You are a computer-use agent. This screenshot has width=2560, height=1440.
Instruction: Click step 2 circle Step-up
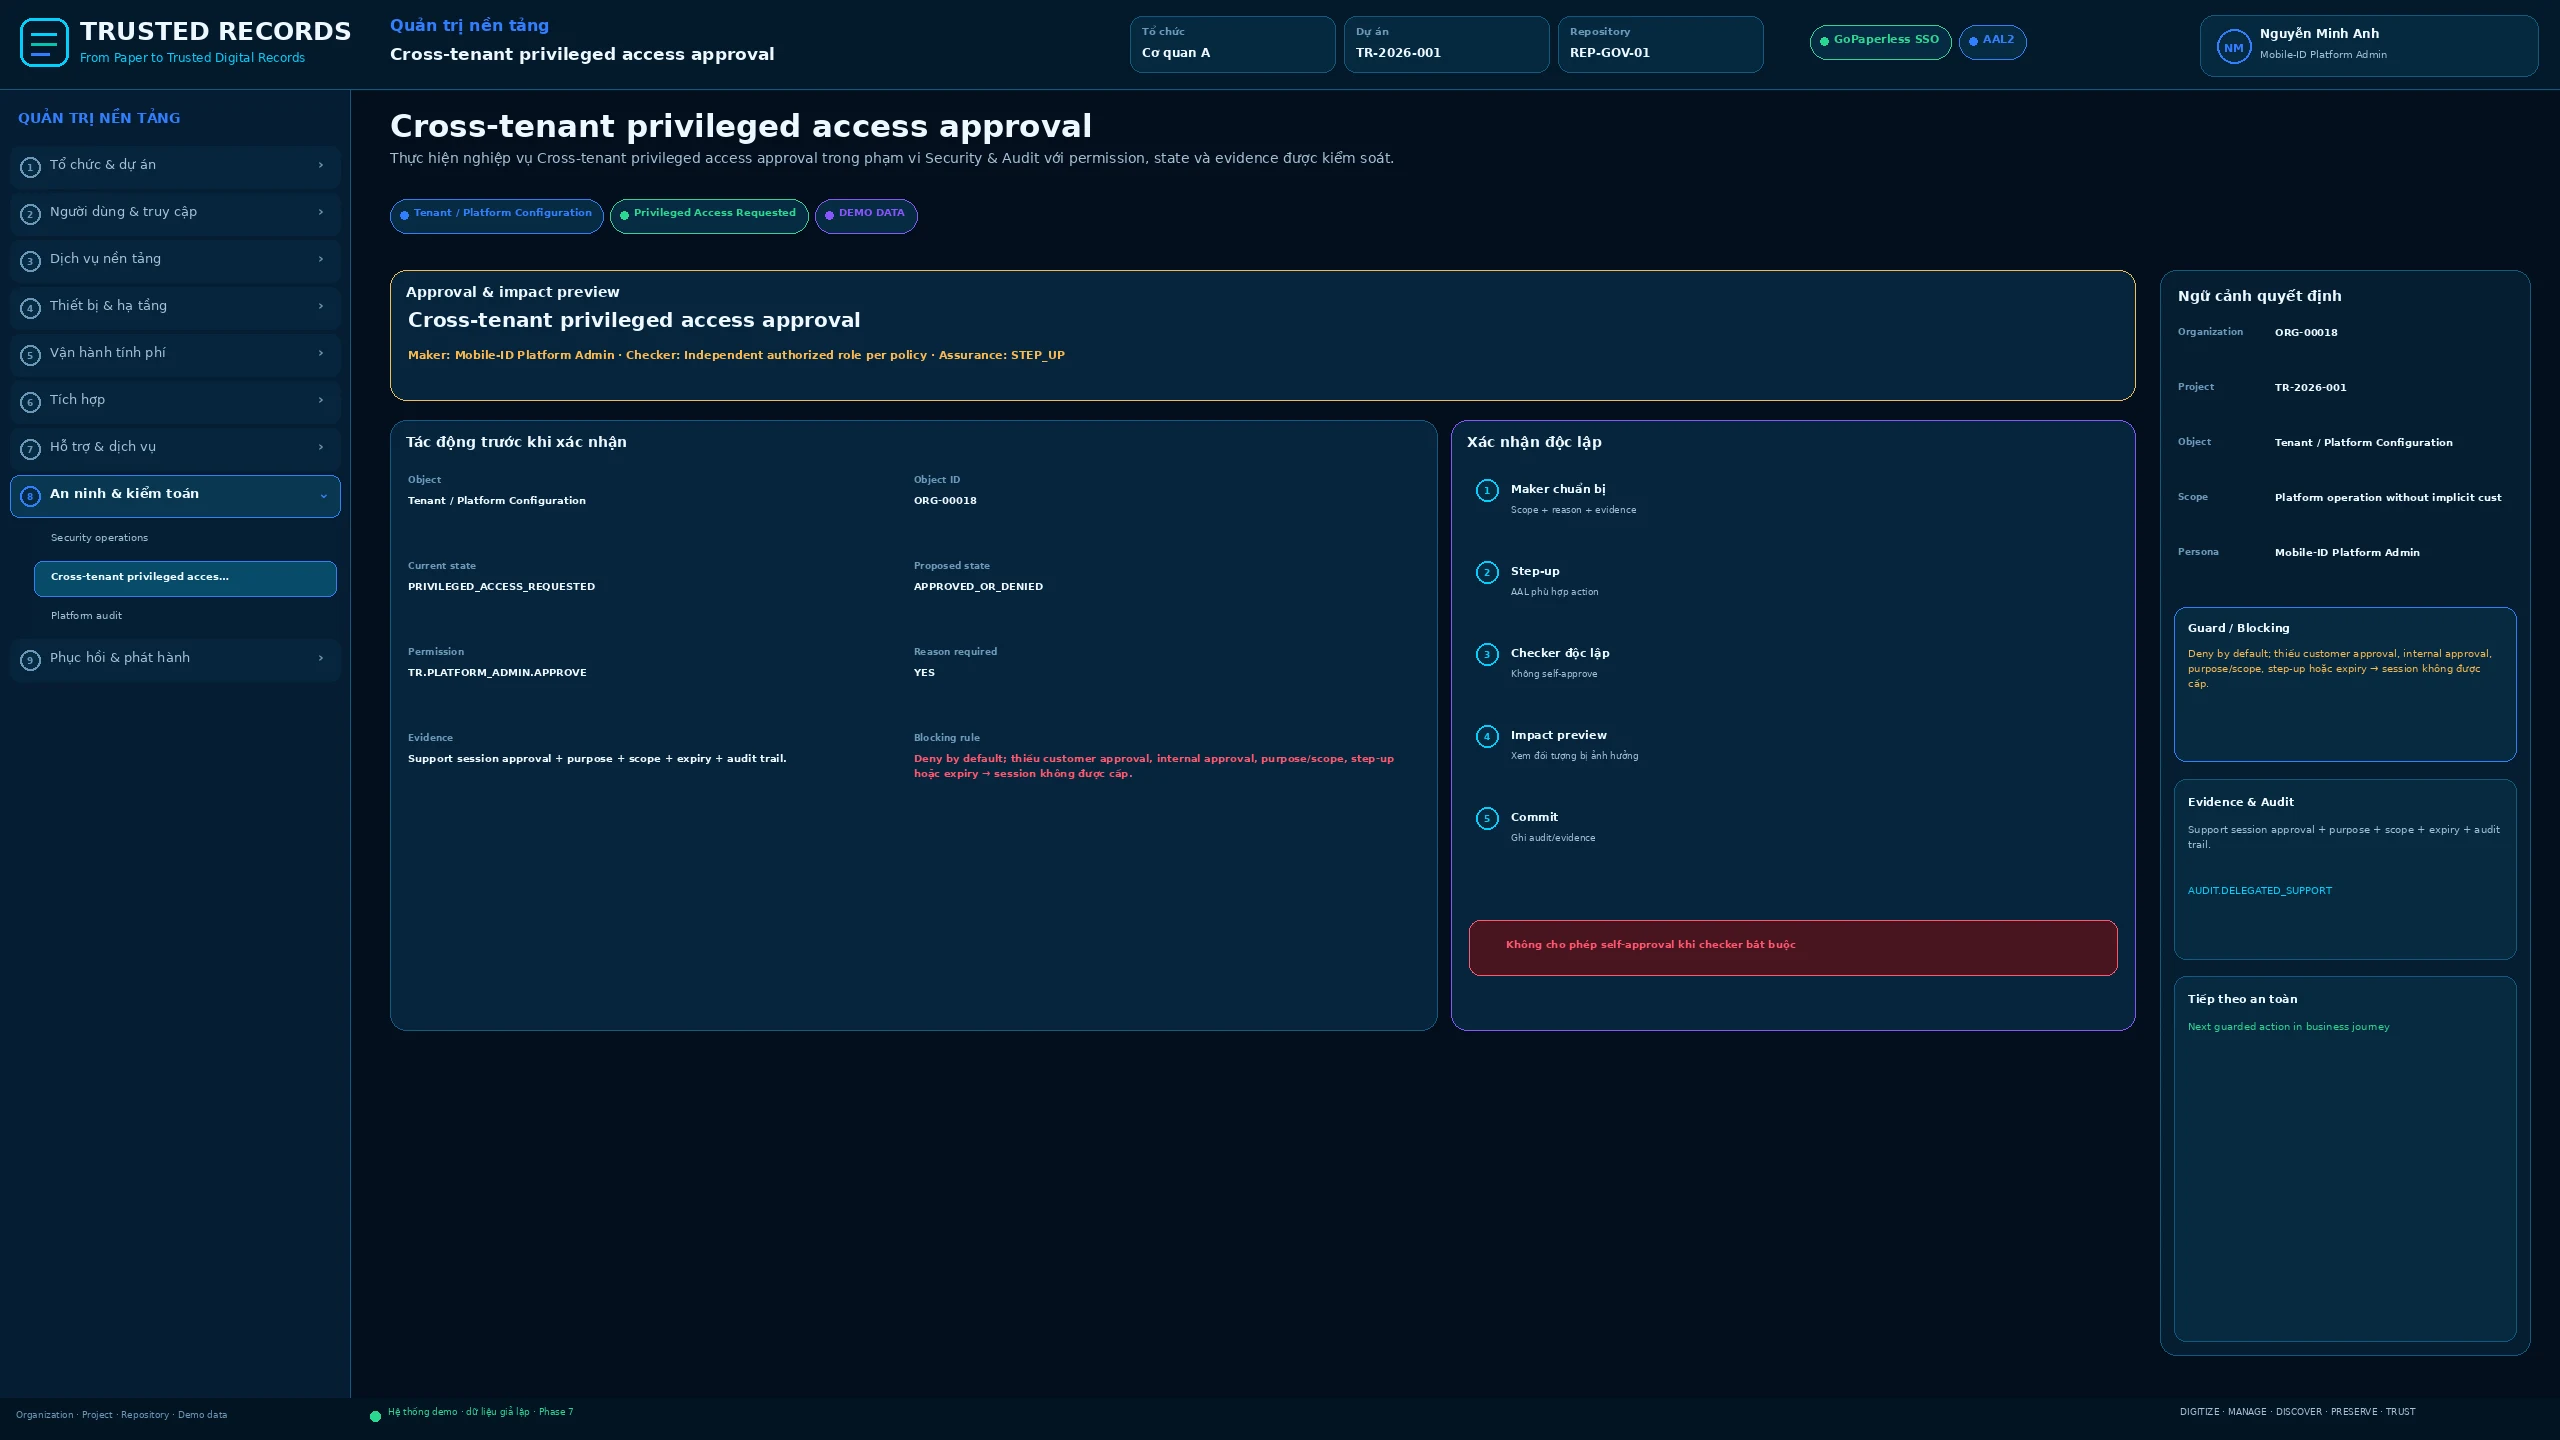coord(1487,572)
